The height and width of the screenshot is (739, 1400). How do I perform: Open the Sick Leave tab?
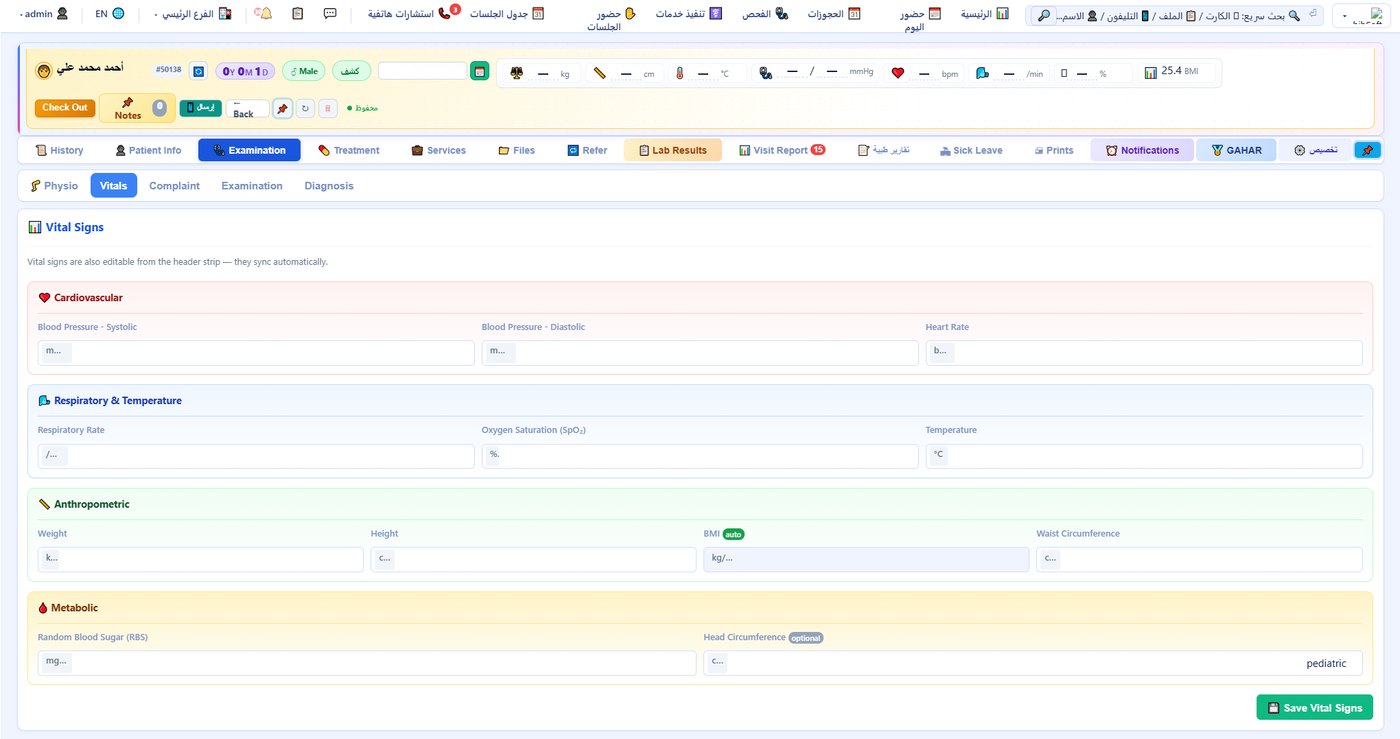tap(971, 150)
